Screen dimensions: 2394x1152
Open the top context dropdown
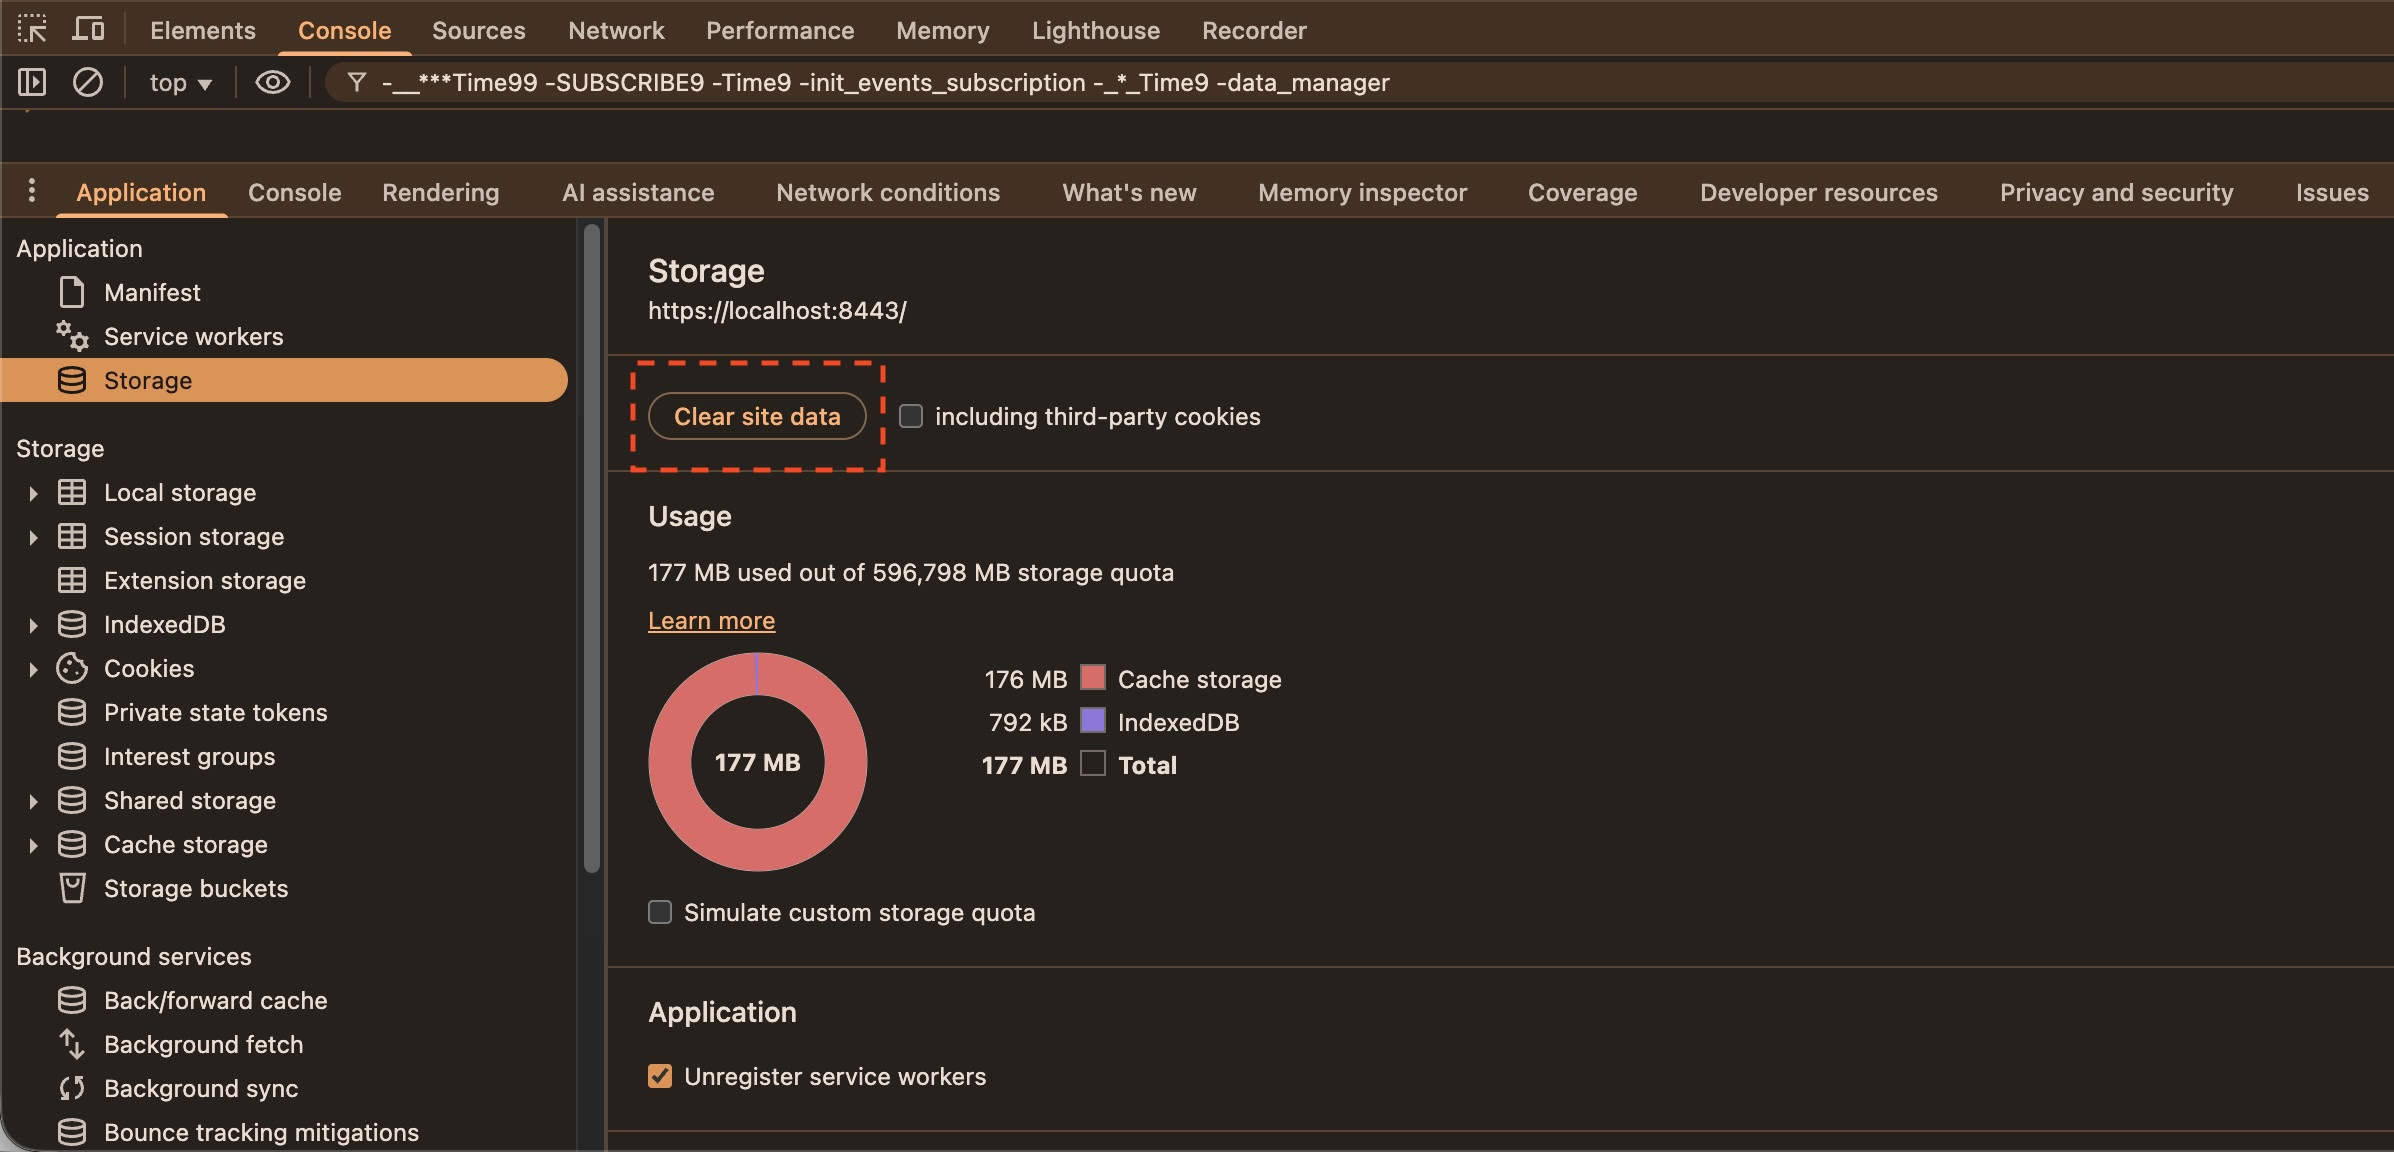(180, 82)
